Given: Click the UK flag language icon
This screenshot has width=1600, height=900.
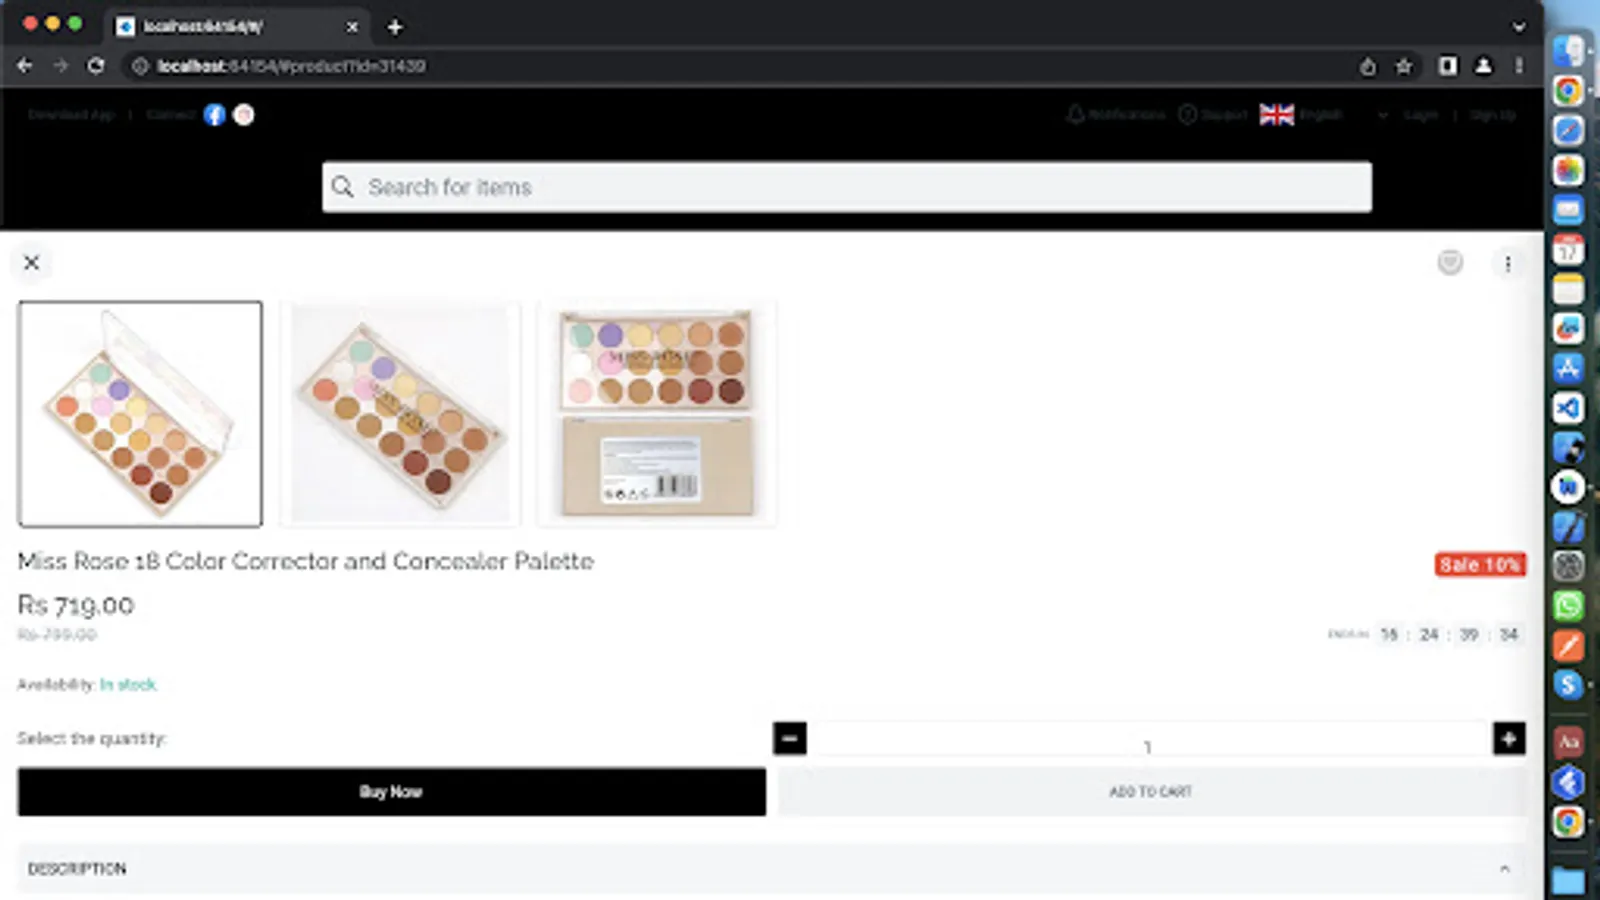Looking at the screenshot, I should point(1277,115).
